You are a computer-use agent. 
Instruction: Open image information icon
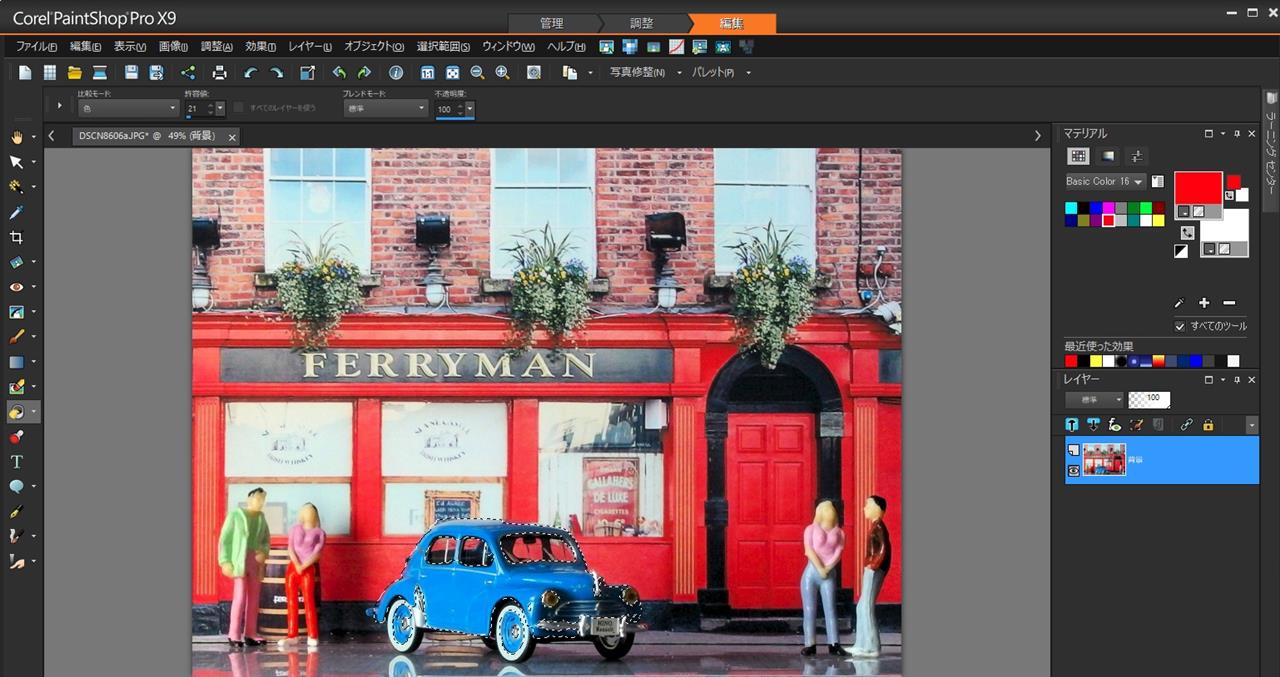(396, 73)
